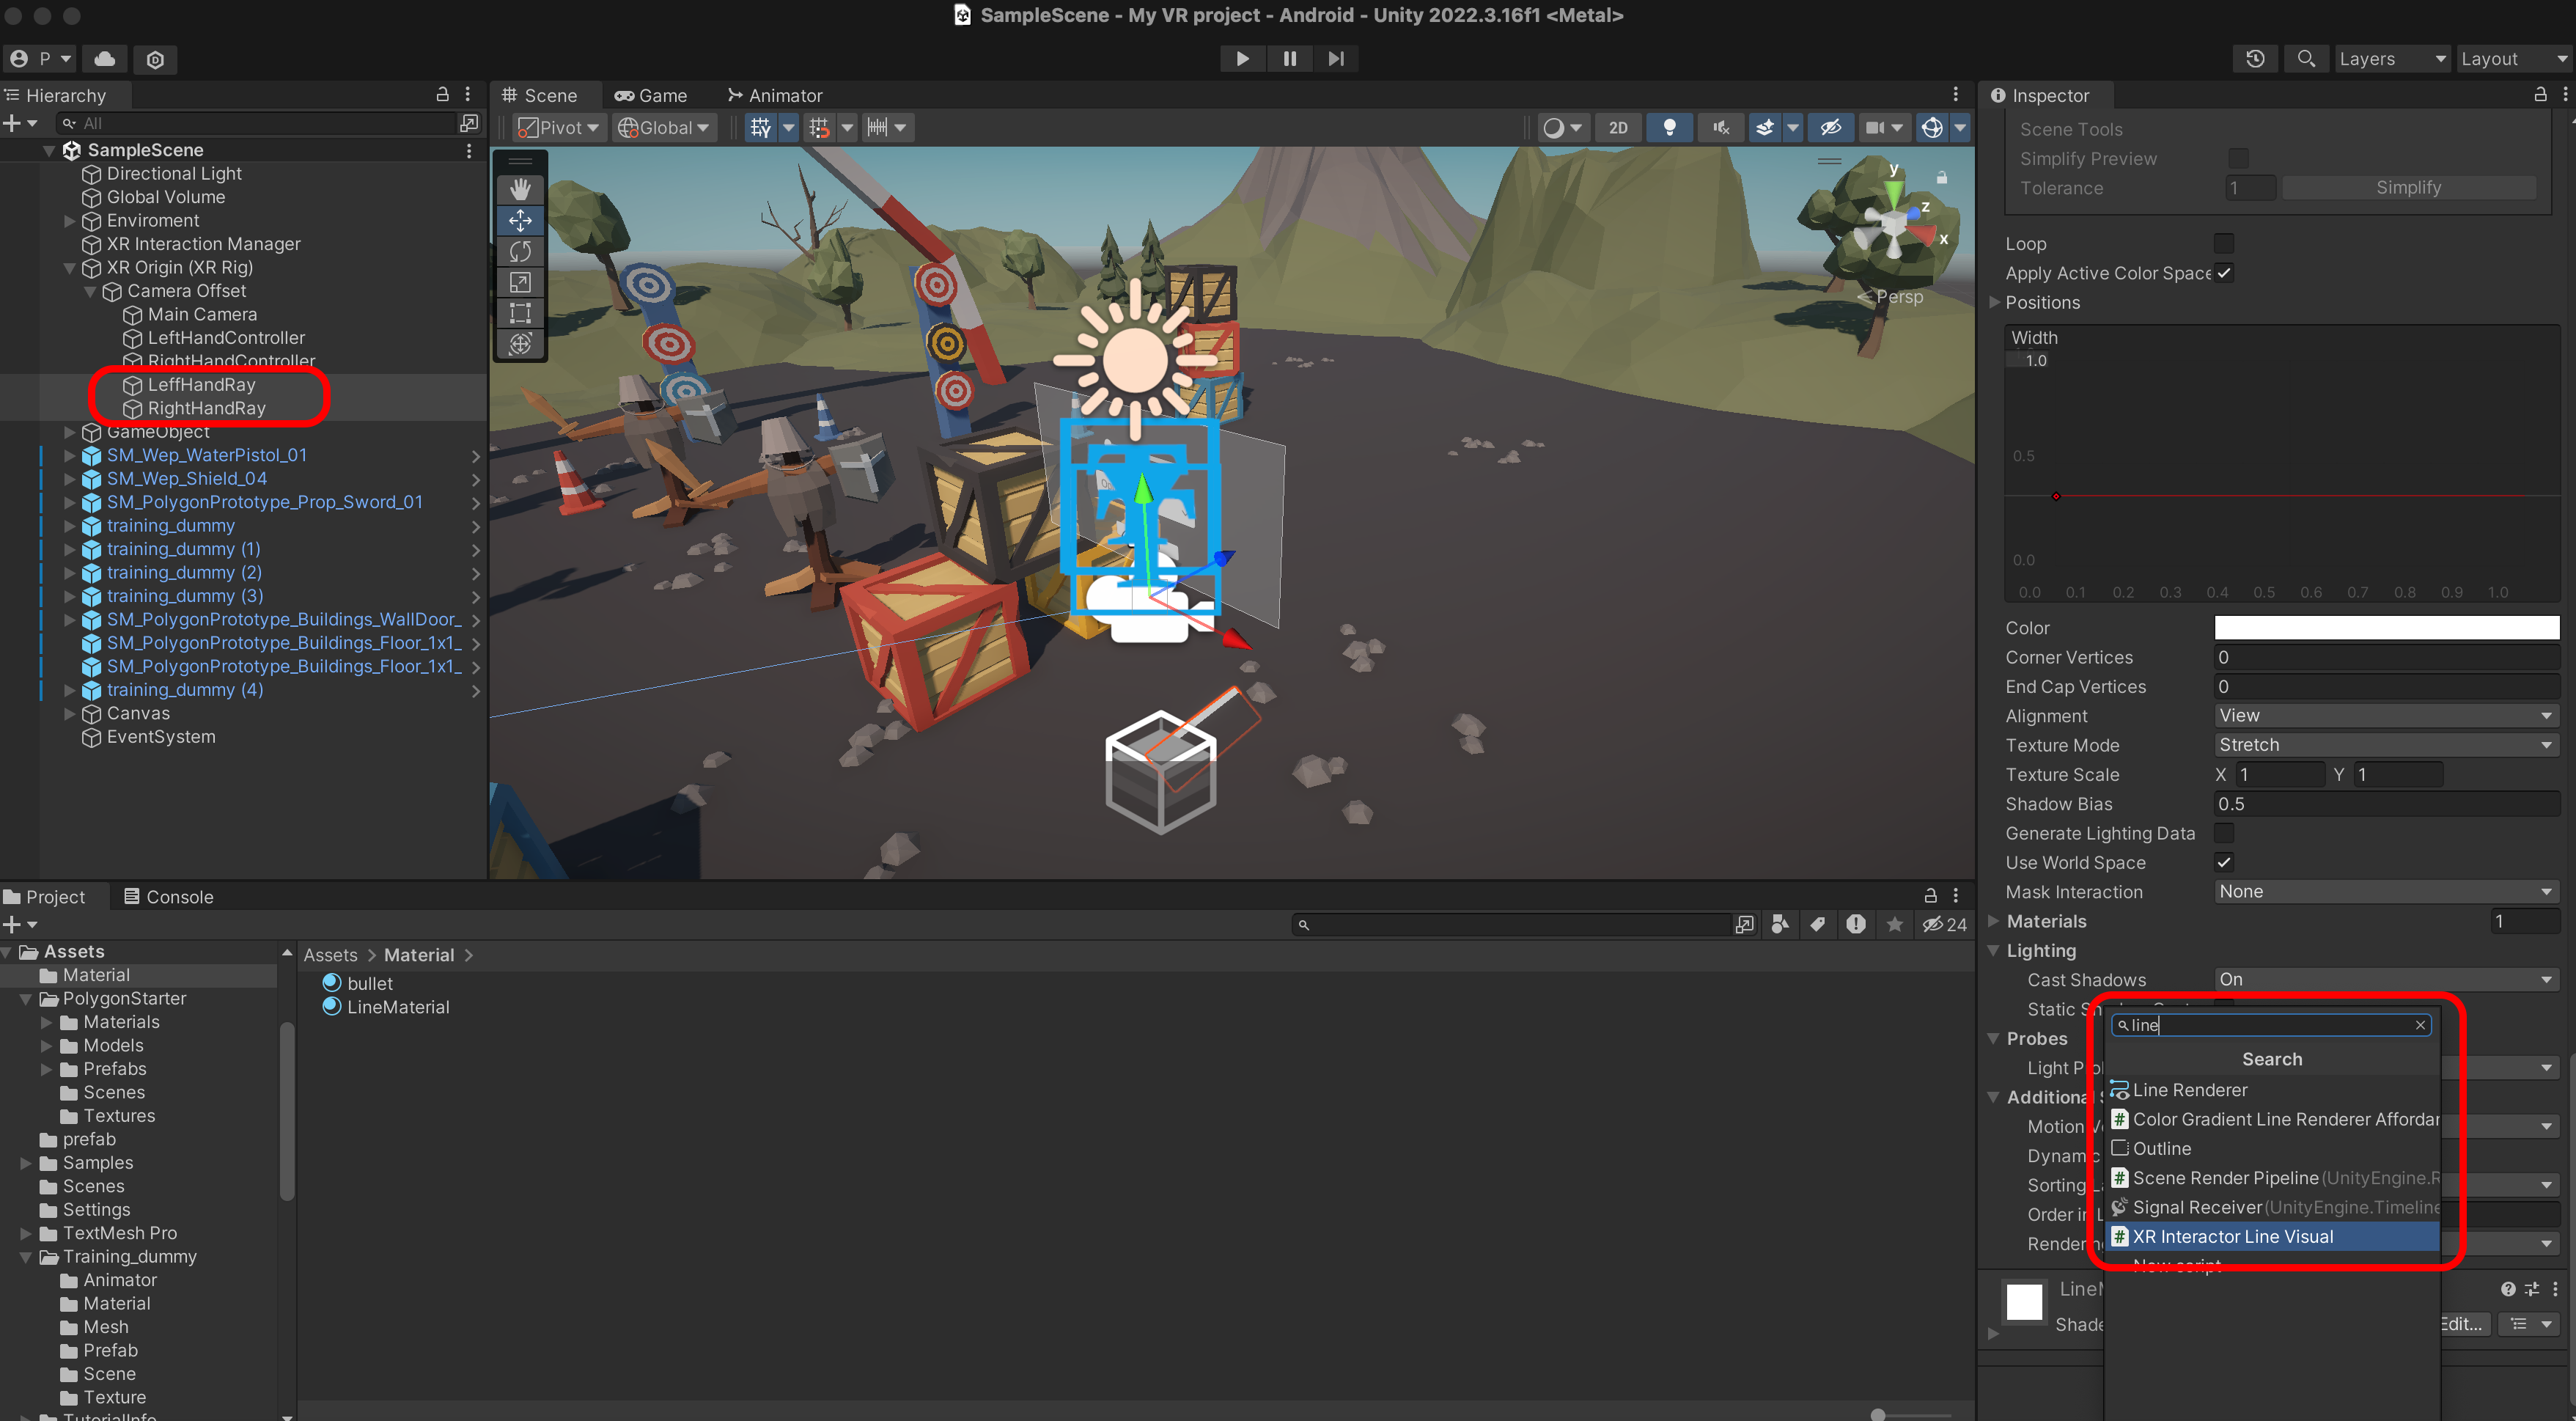Viewport: 2576px width, 1421px height.
Task: Open the Alignment dropdown
Action: click(x=2385, y=715)
